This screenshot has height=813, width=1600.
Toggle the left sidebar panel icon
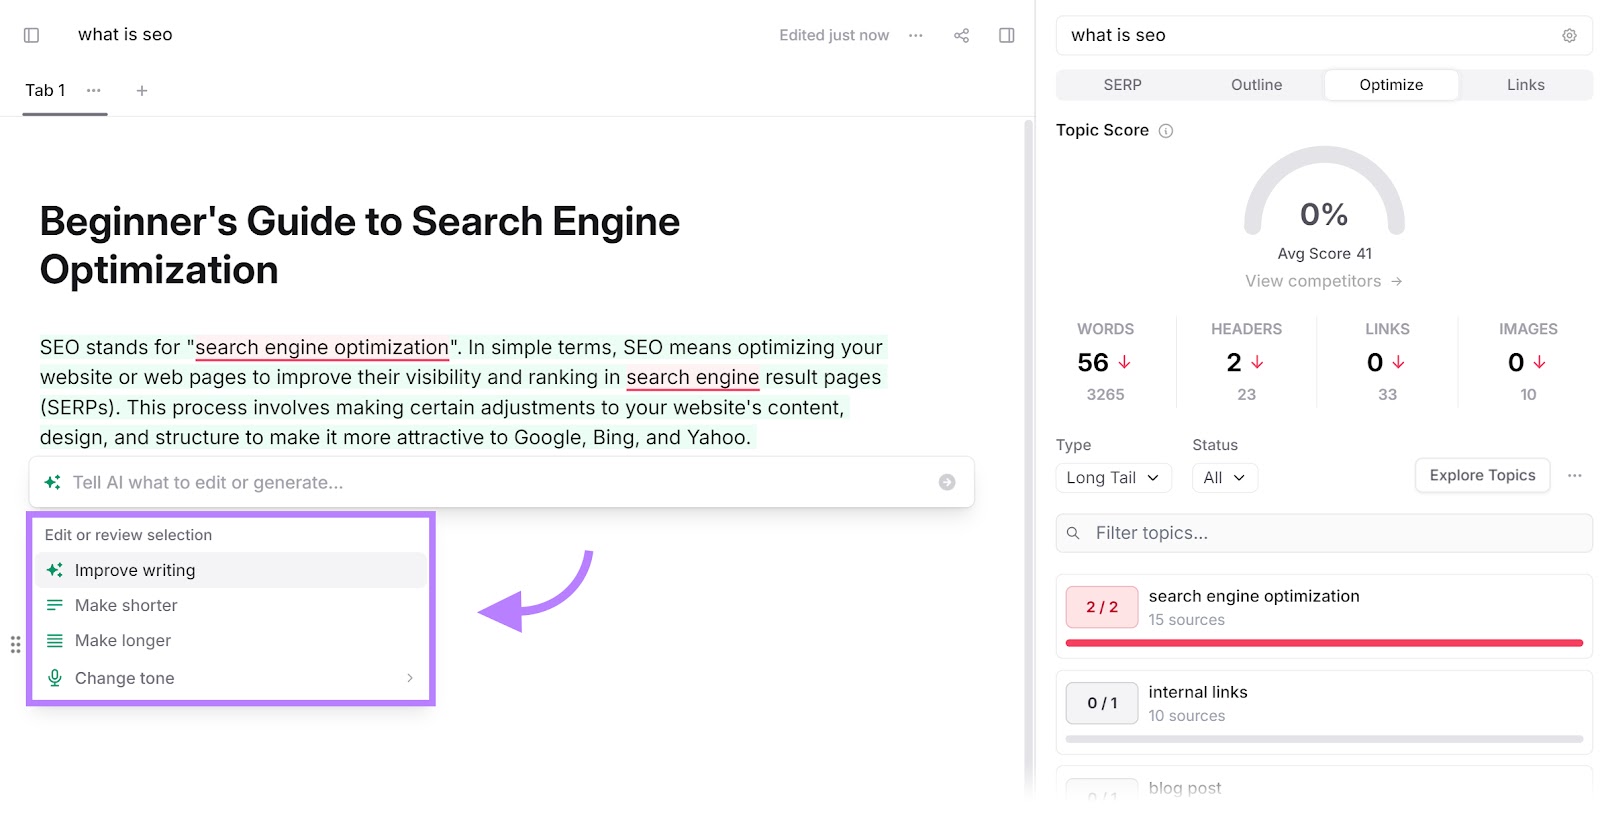pyautogui.click(x=31, y=35)
